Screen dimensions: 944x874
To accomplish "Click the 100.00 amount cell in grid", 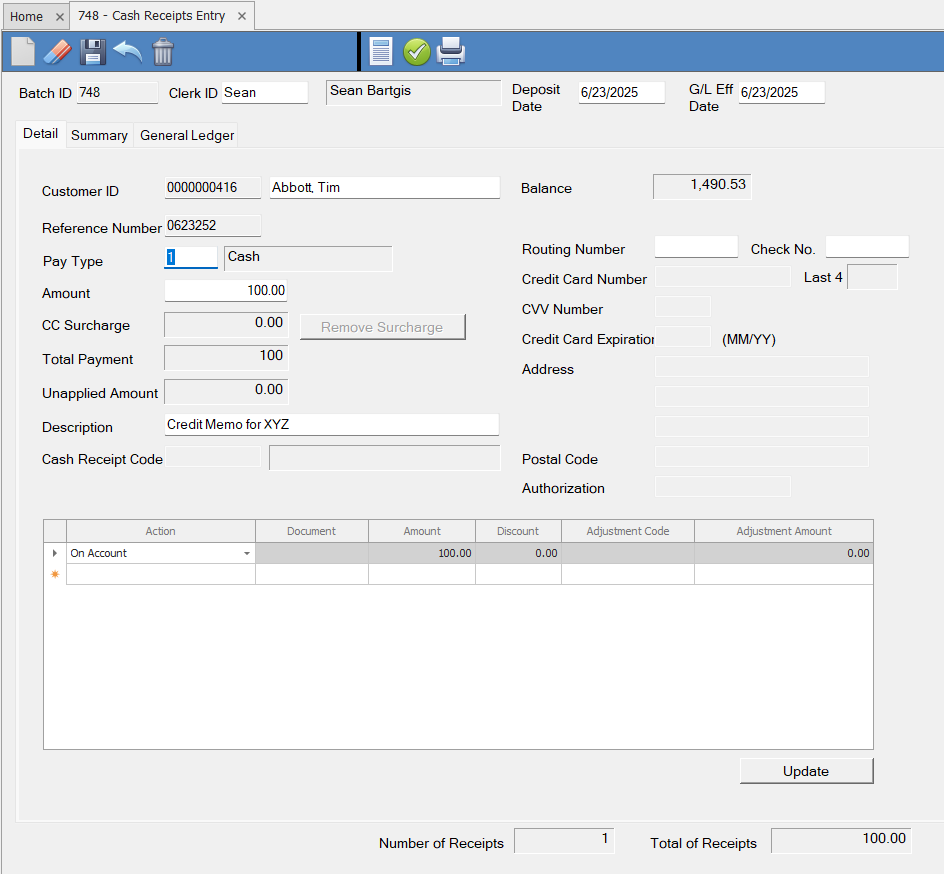I will [422, 553].
